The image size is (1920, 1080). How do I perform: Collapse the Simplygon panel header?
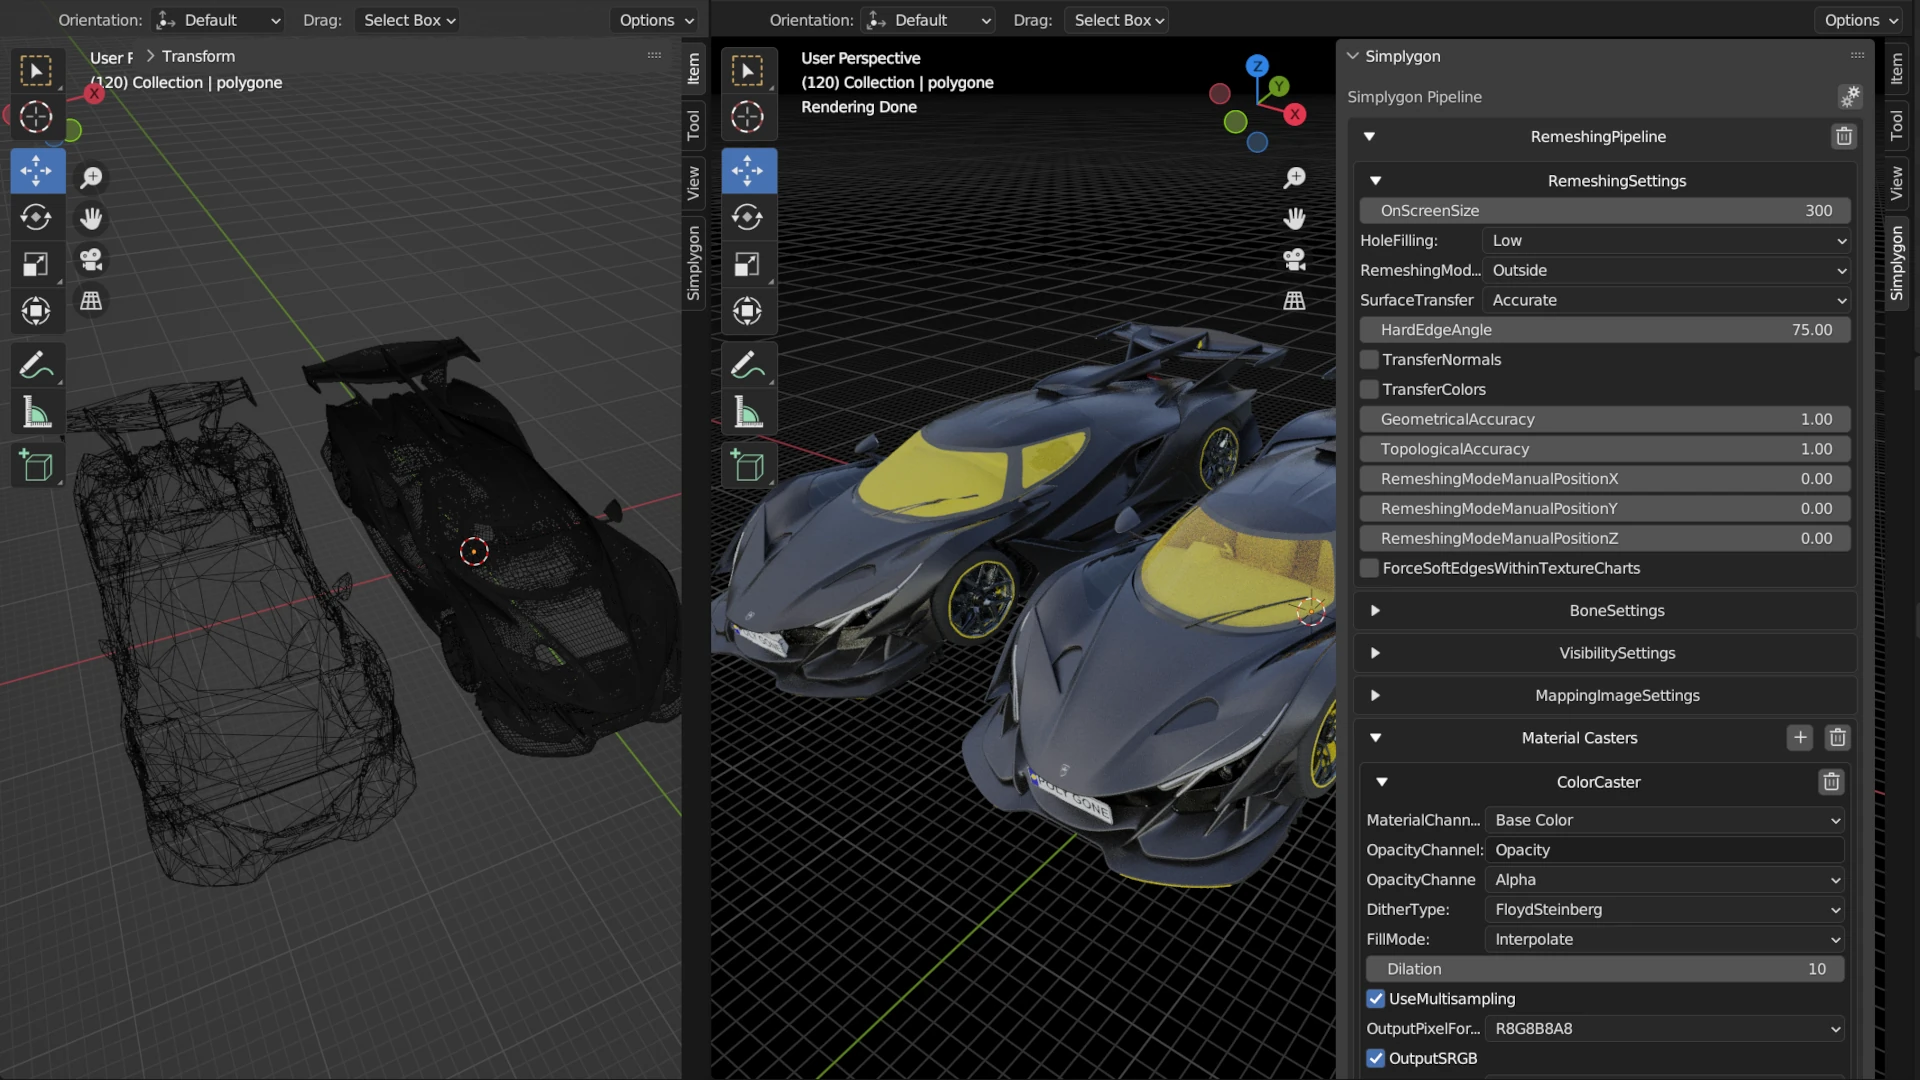1353,57
